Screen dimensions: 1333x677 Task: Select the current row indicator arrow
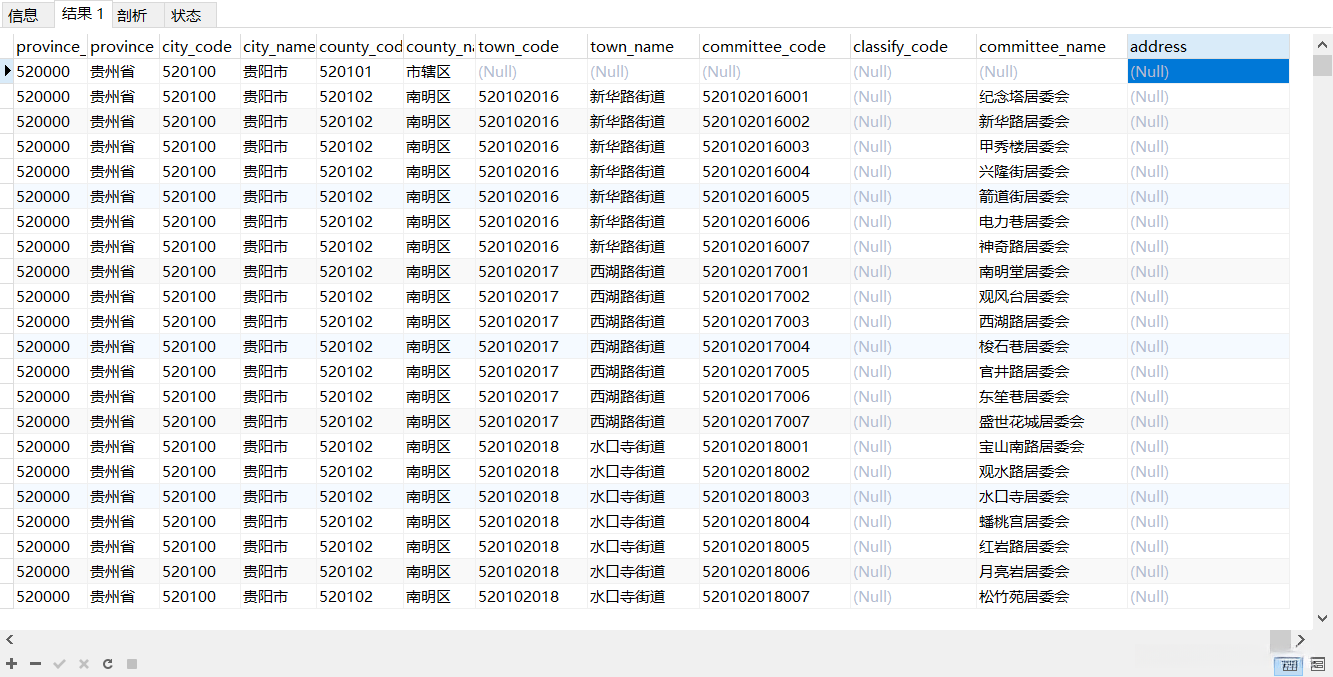(7, 71)
